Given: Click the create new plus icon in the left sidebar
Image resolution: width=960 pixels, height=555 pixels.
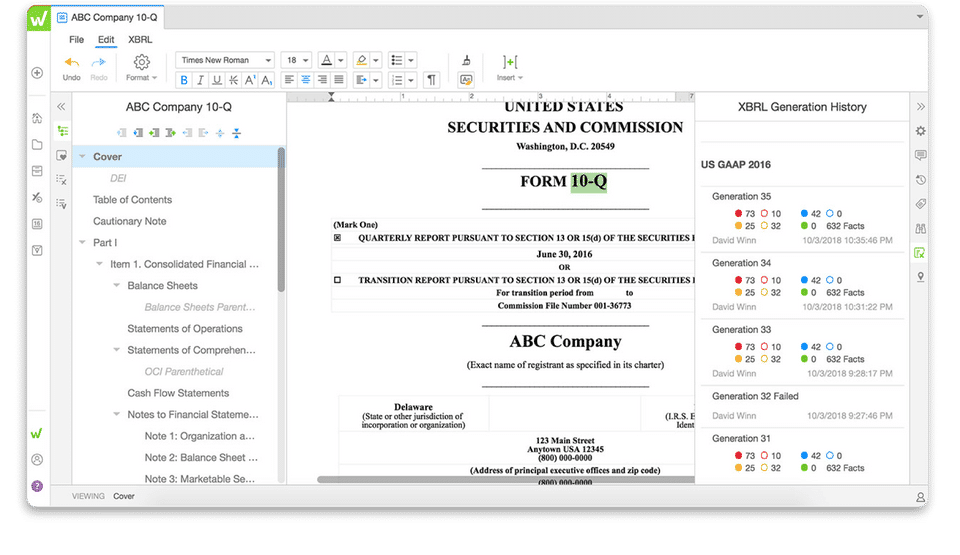Looking at the screenshot, I should [x=37, y=73].
